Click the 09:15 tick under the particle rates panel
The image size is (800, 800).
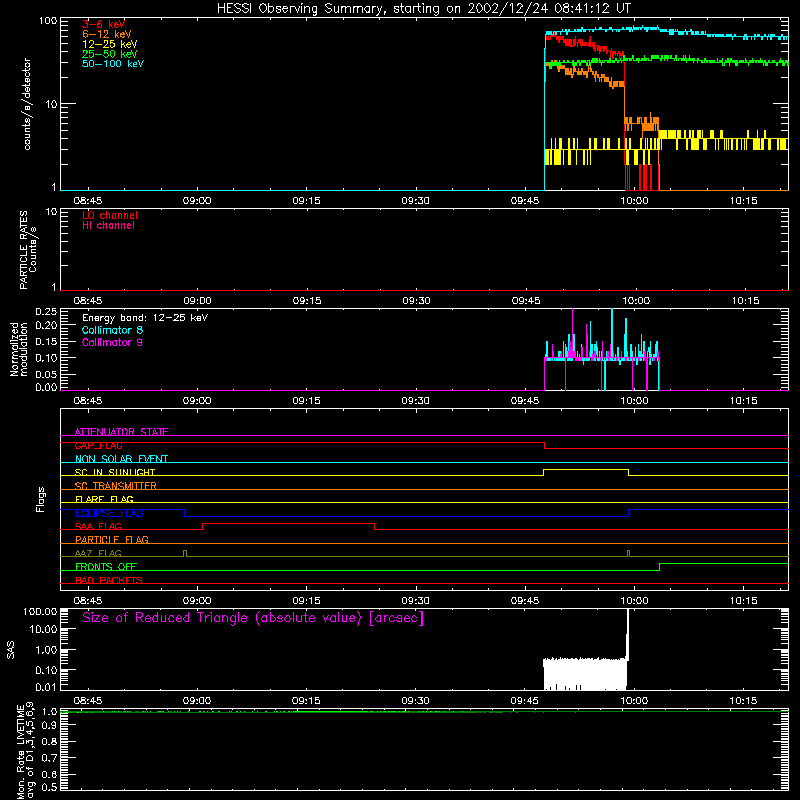tap(306, 301)
